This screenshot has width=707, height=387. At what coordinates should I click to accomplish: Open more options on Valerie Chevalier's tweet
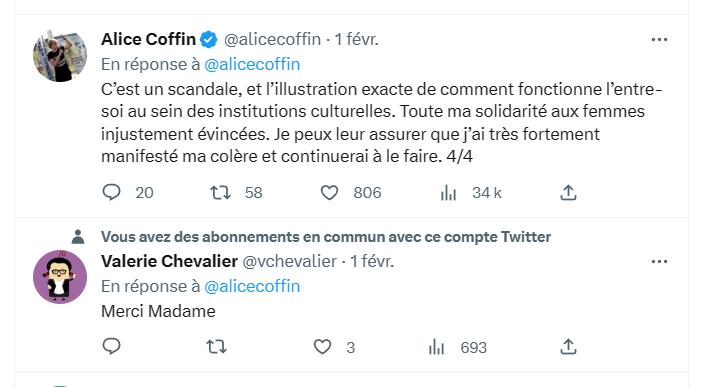659,262
